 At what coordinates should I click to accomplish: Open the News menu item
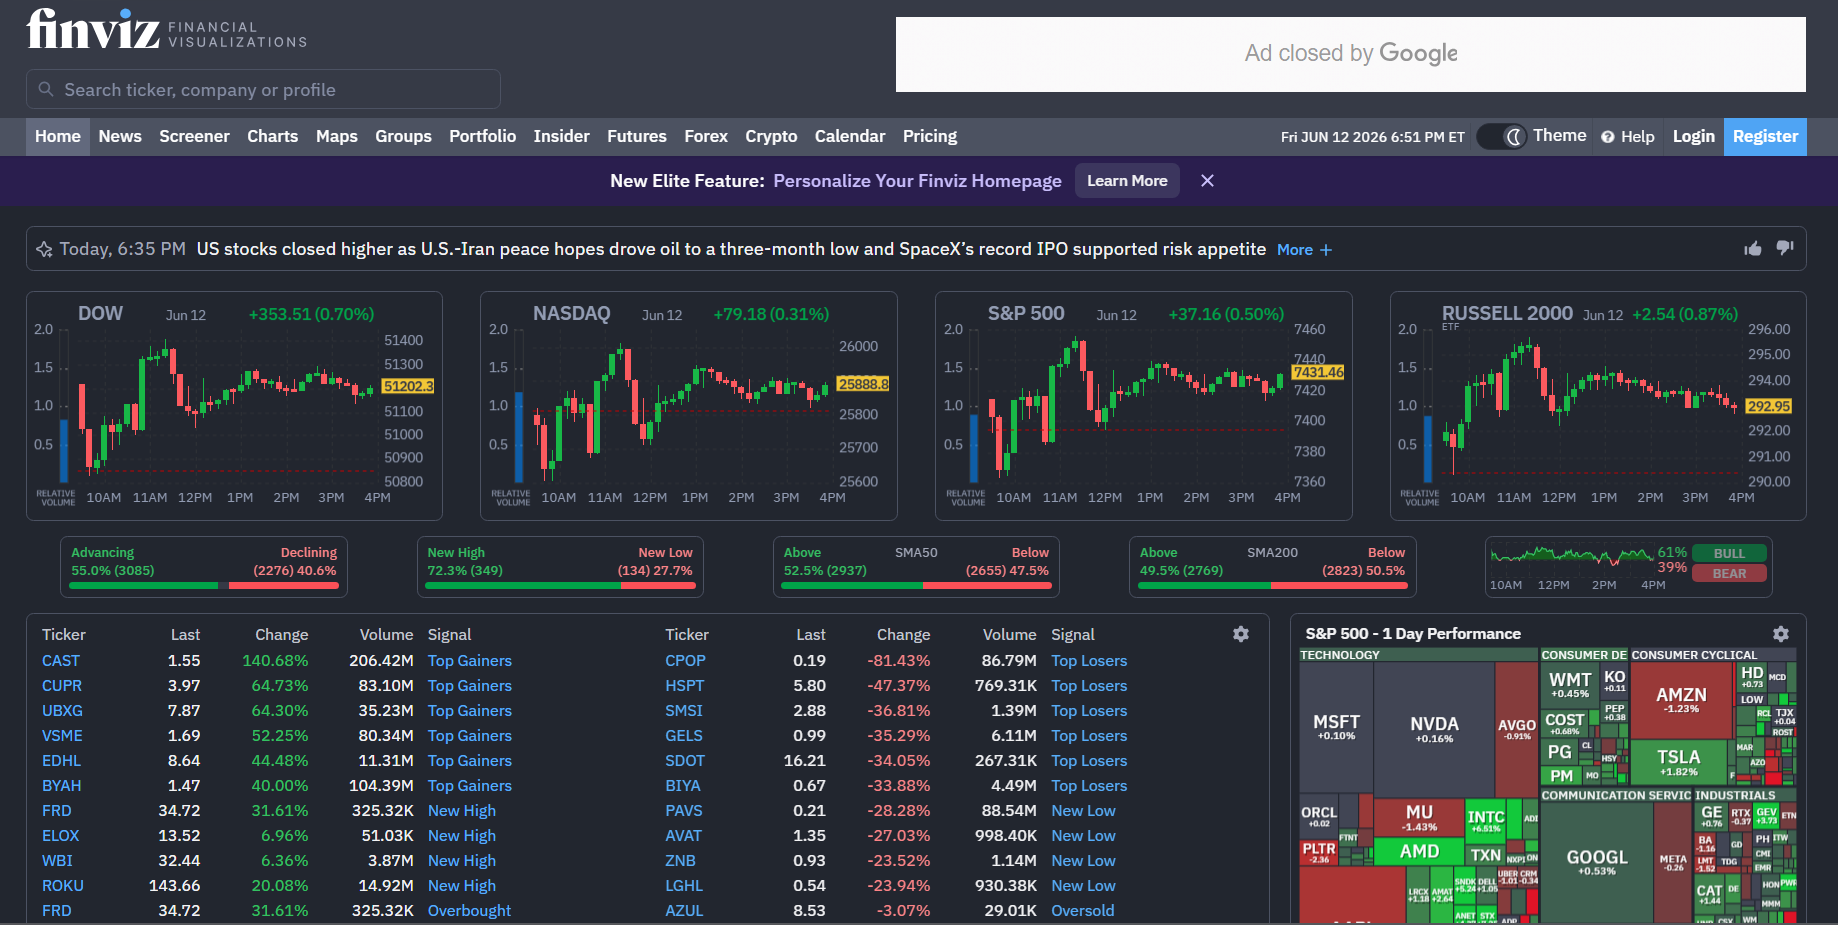coord(120,136)
